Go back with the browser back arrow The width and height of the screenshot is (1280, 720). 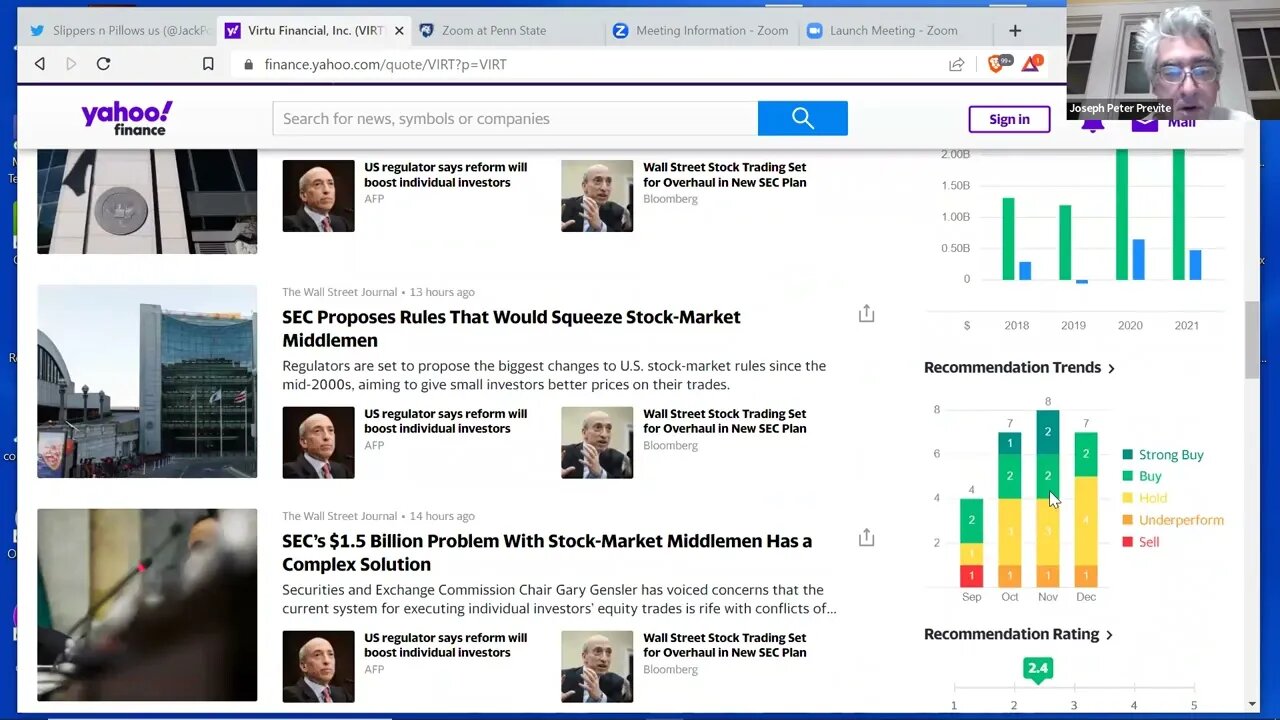(x=40, y=64)
